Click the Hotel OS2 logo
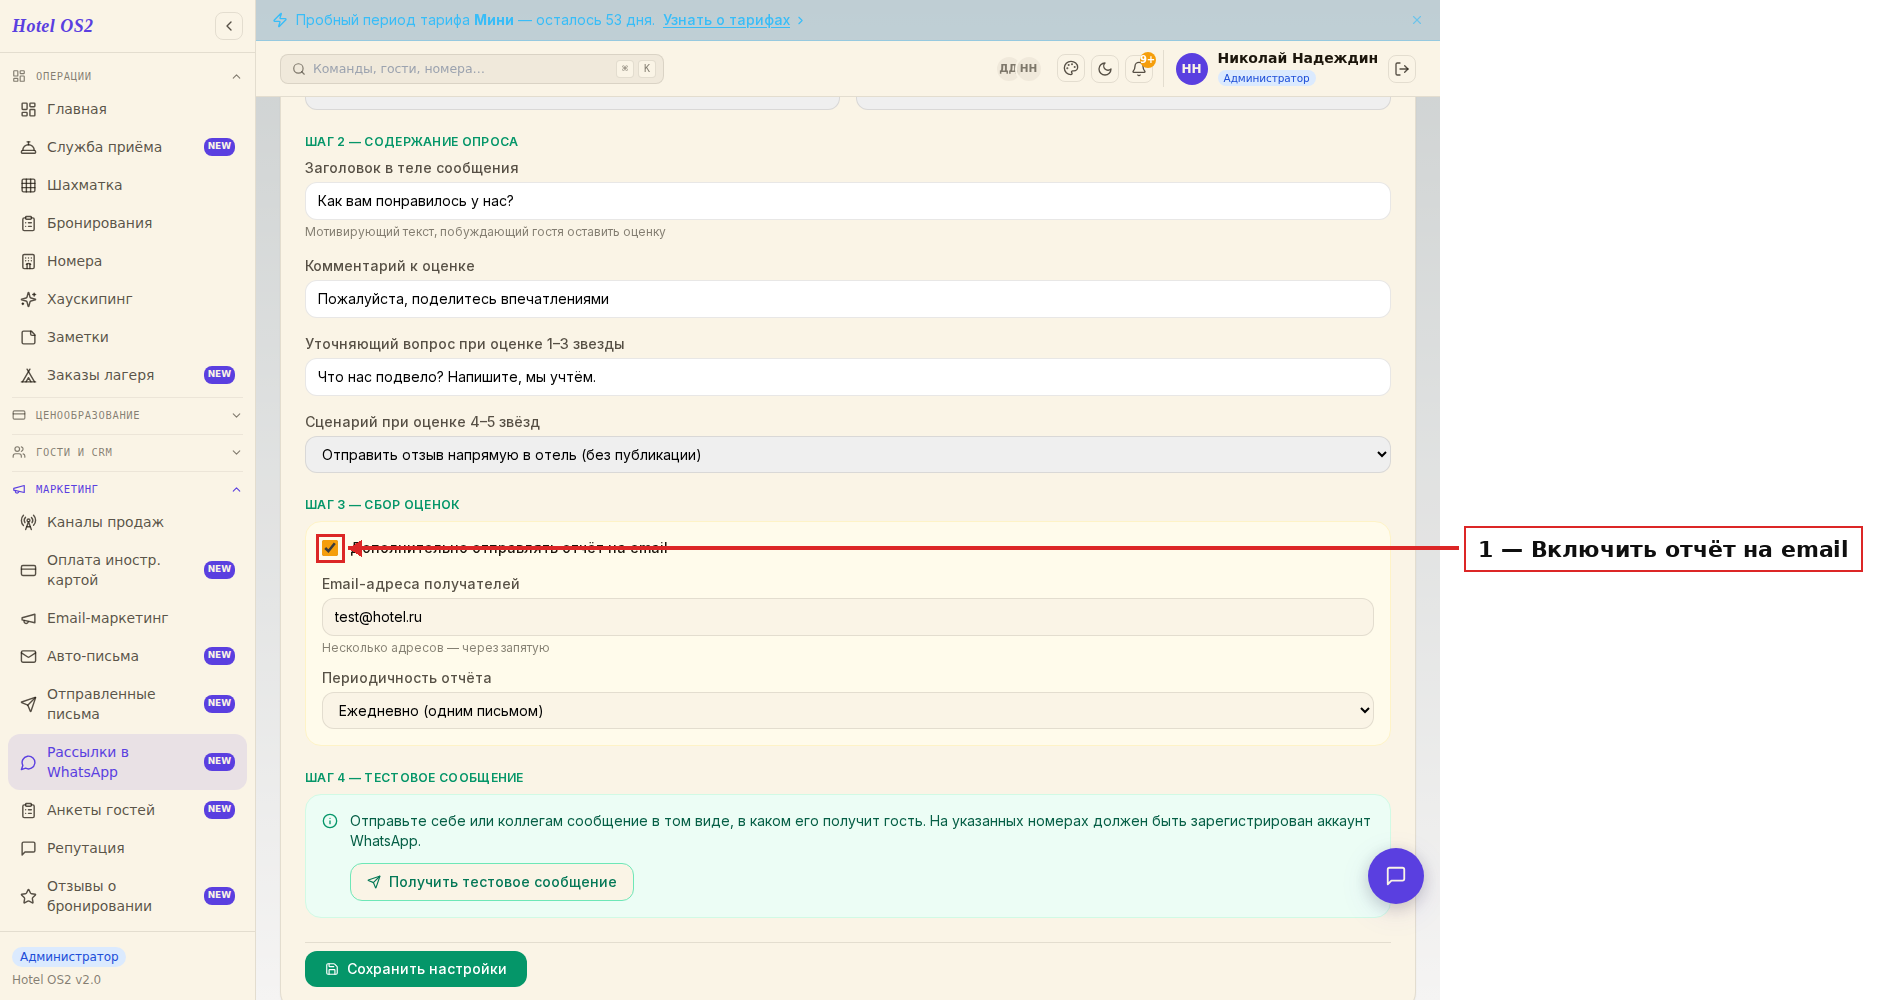 pos(52,26)
